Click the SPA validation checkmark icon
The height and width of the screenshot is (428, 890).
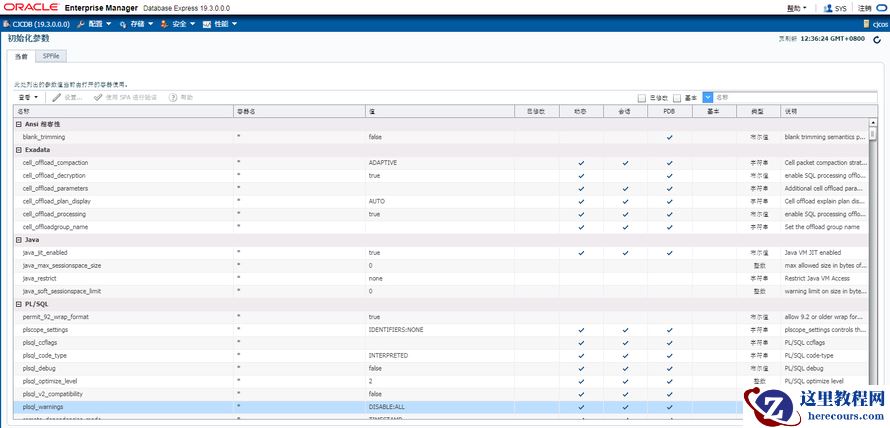pyautogui.click(x=98, y=97)
